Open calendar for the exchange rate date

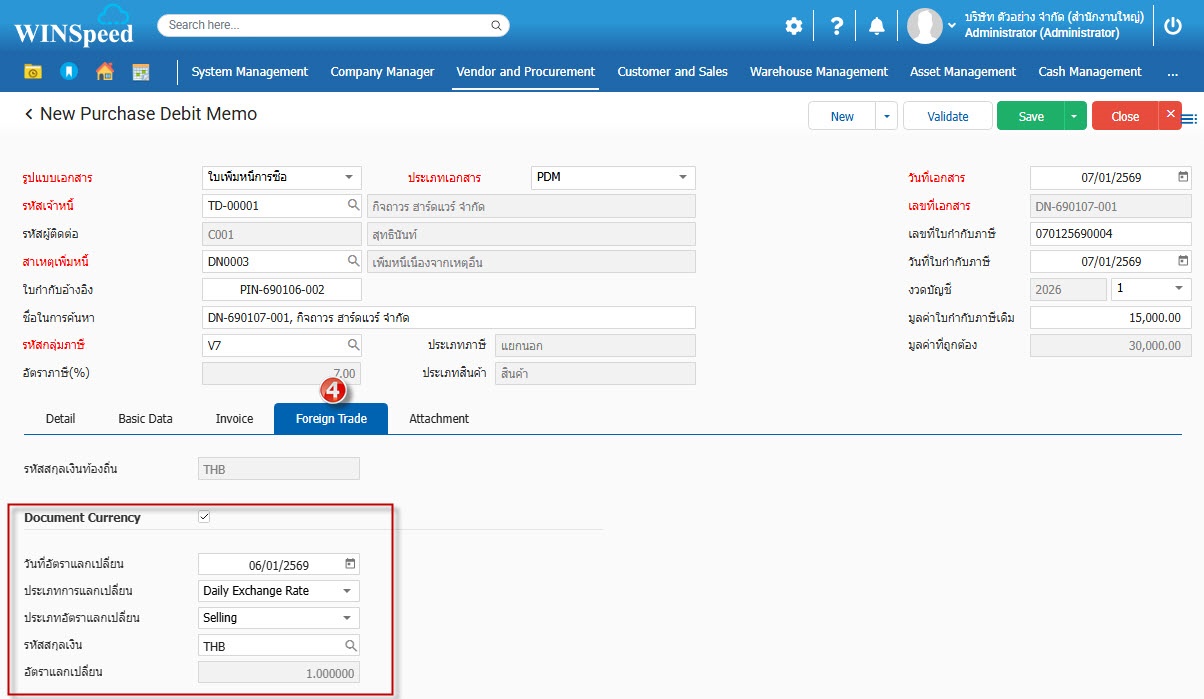350,564
